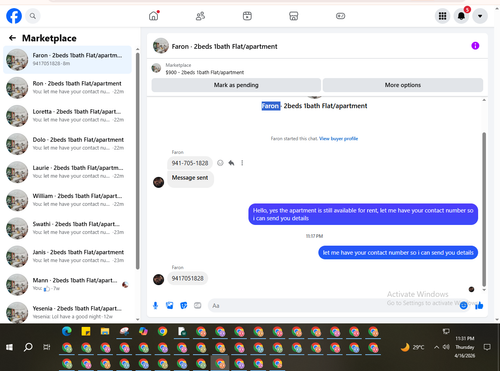The image size is (500, 371).
Task: Click the voice clip microphone icon
Action: click(x=155, y=305)
